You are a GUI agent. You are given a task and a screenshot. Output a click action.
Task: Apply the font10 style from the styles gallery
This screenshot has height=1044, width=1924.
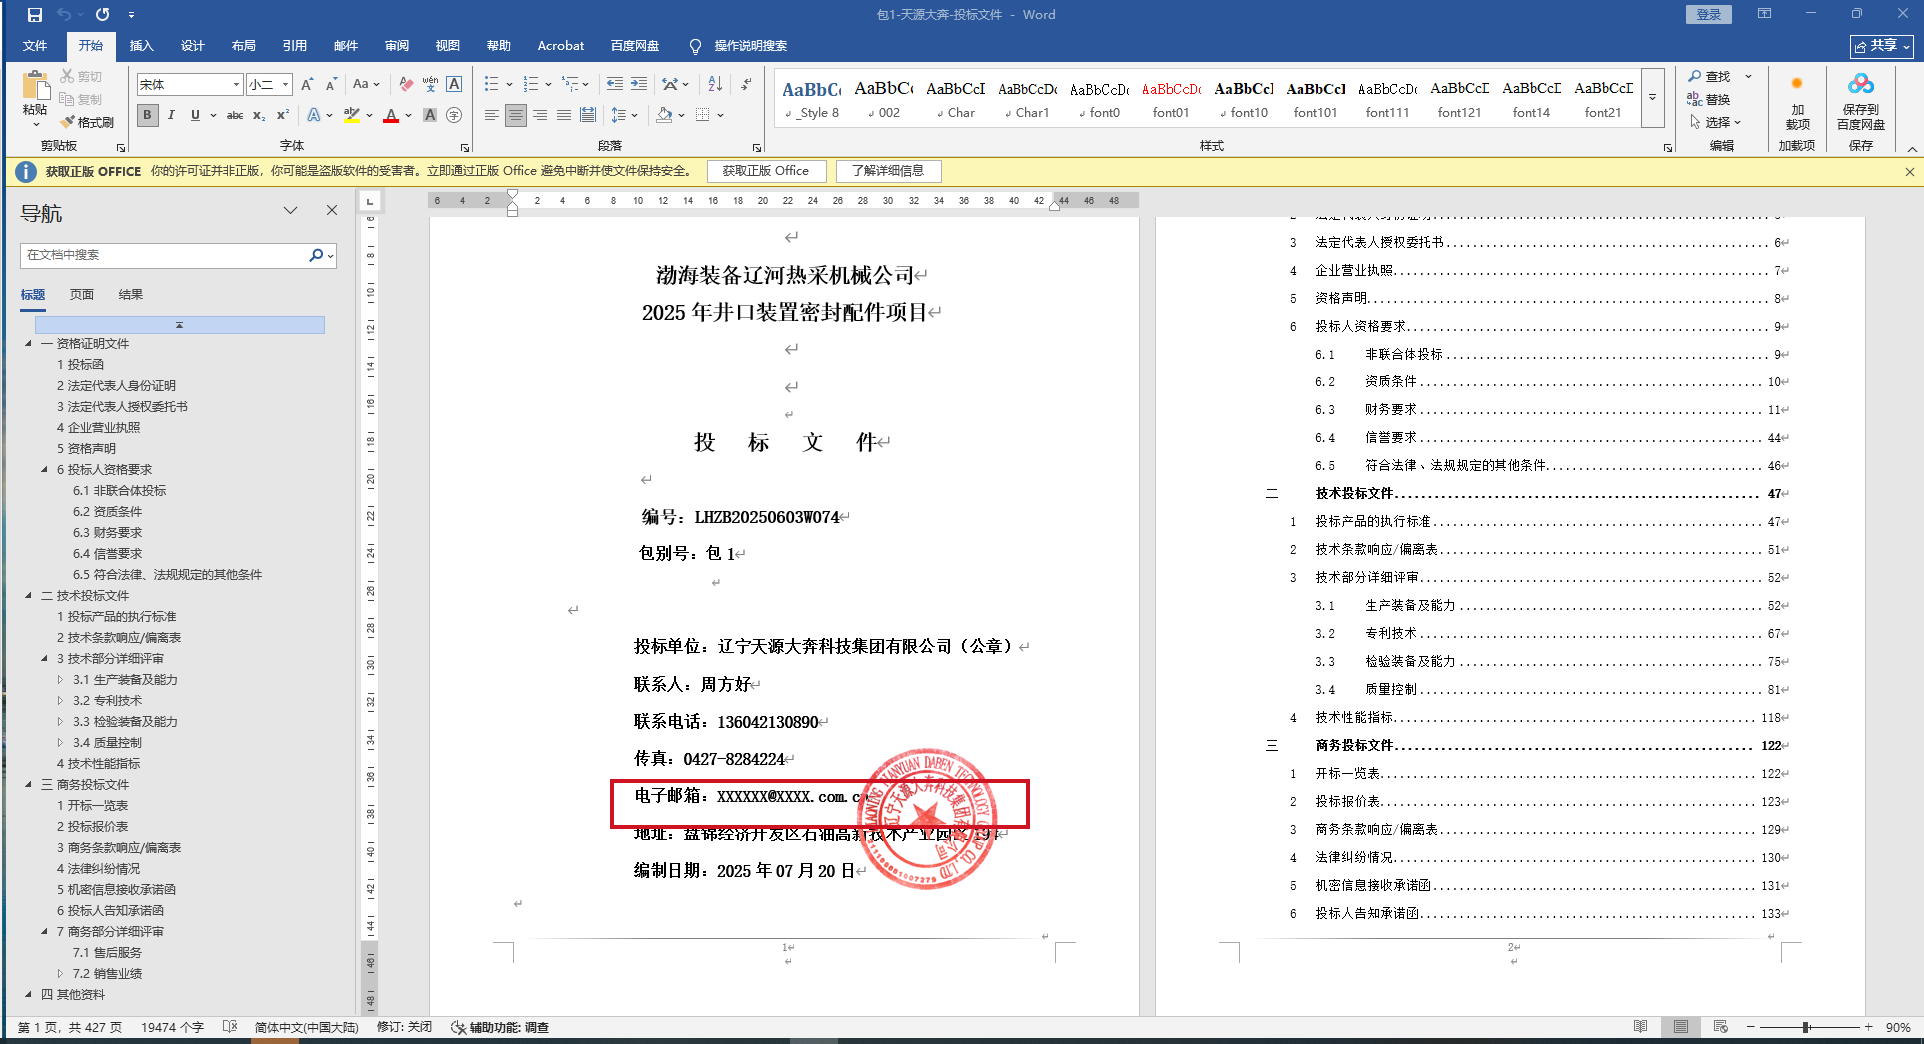[x=1243, y=98]
